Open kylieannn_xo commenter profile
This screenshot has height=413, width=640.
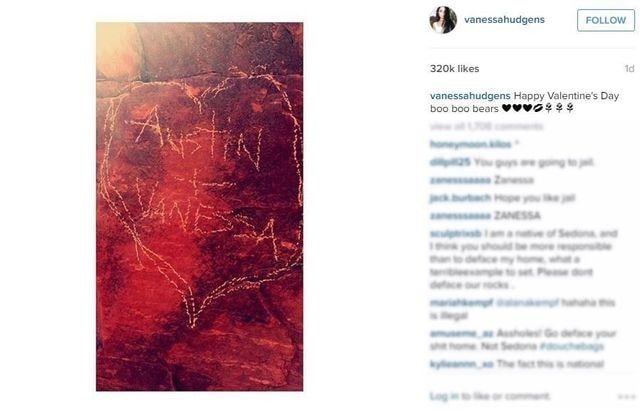[x=461, y=364]
